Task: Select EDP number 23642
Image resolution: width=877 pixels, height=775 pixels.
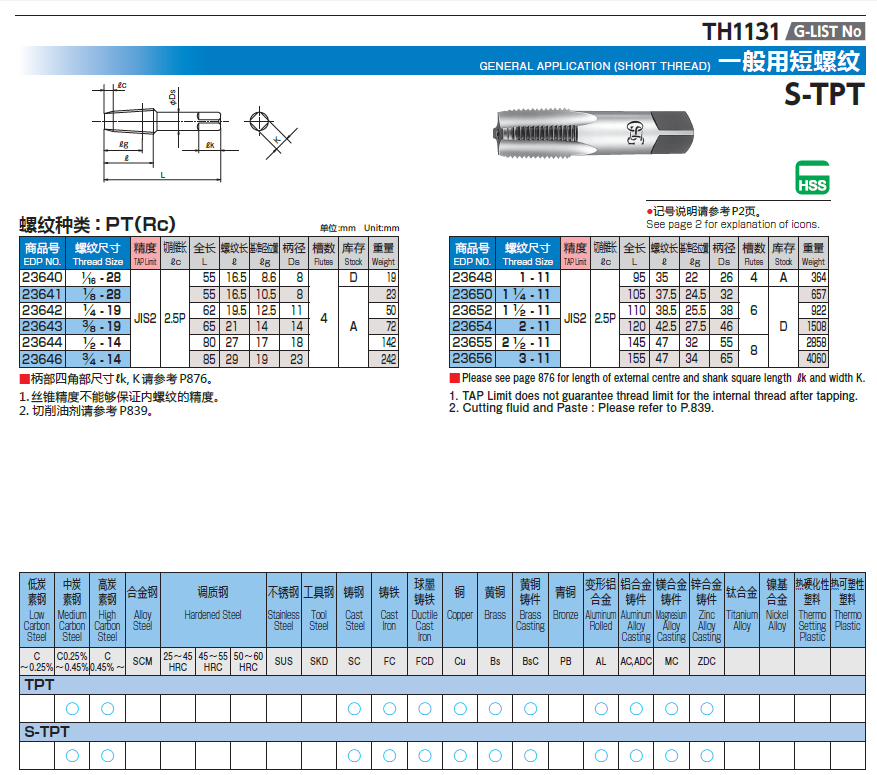Action: pos(43,310)
